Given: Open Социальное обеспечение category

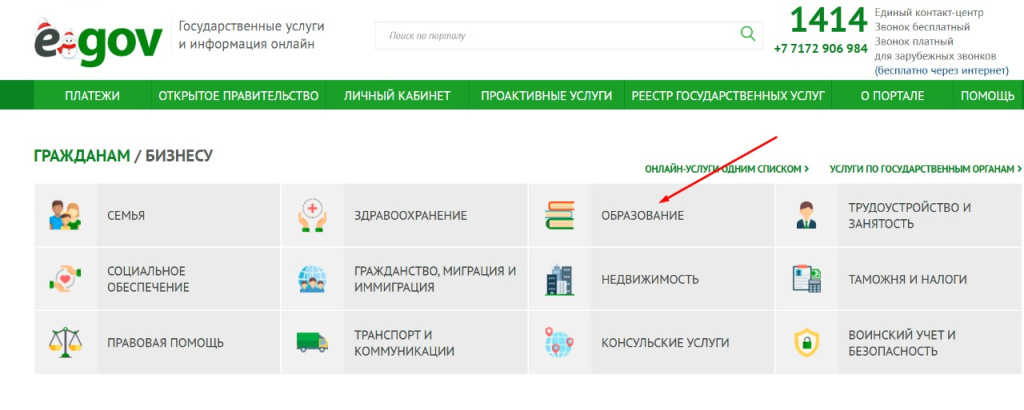Looking at the screenshot, I should coord(157,279).
